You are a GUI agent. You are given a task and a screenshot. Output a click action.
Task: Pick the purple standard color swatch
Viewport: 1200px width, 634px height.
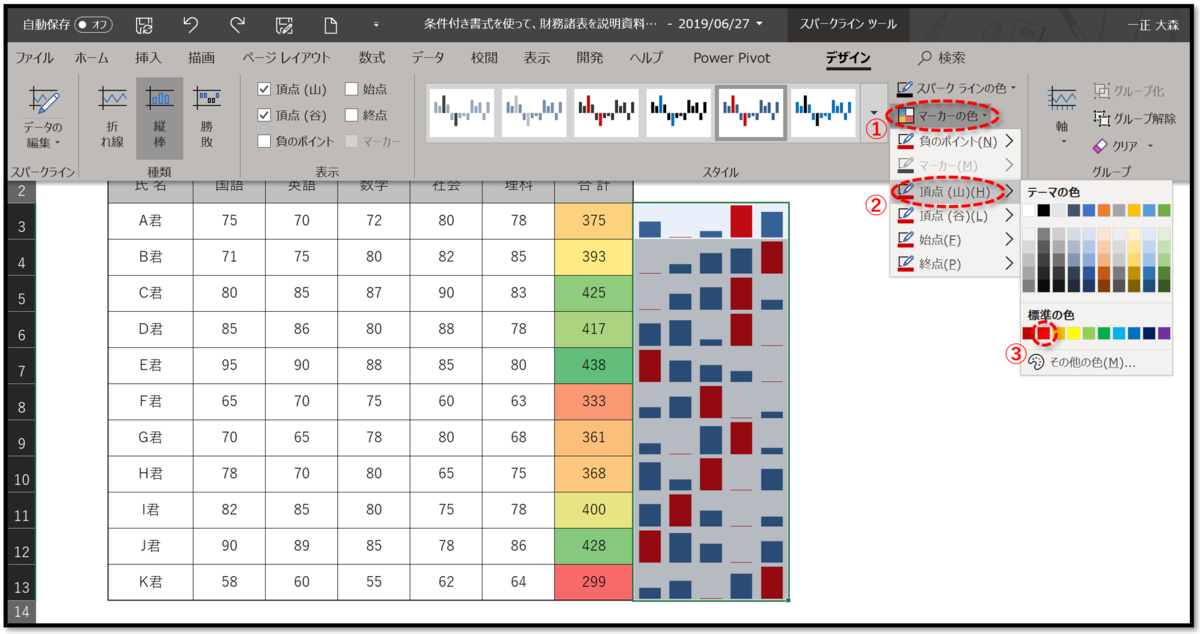click(1164, 333)
